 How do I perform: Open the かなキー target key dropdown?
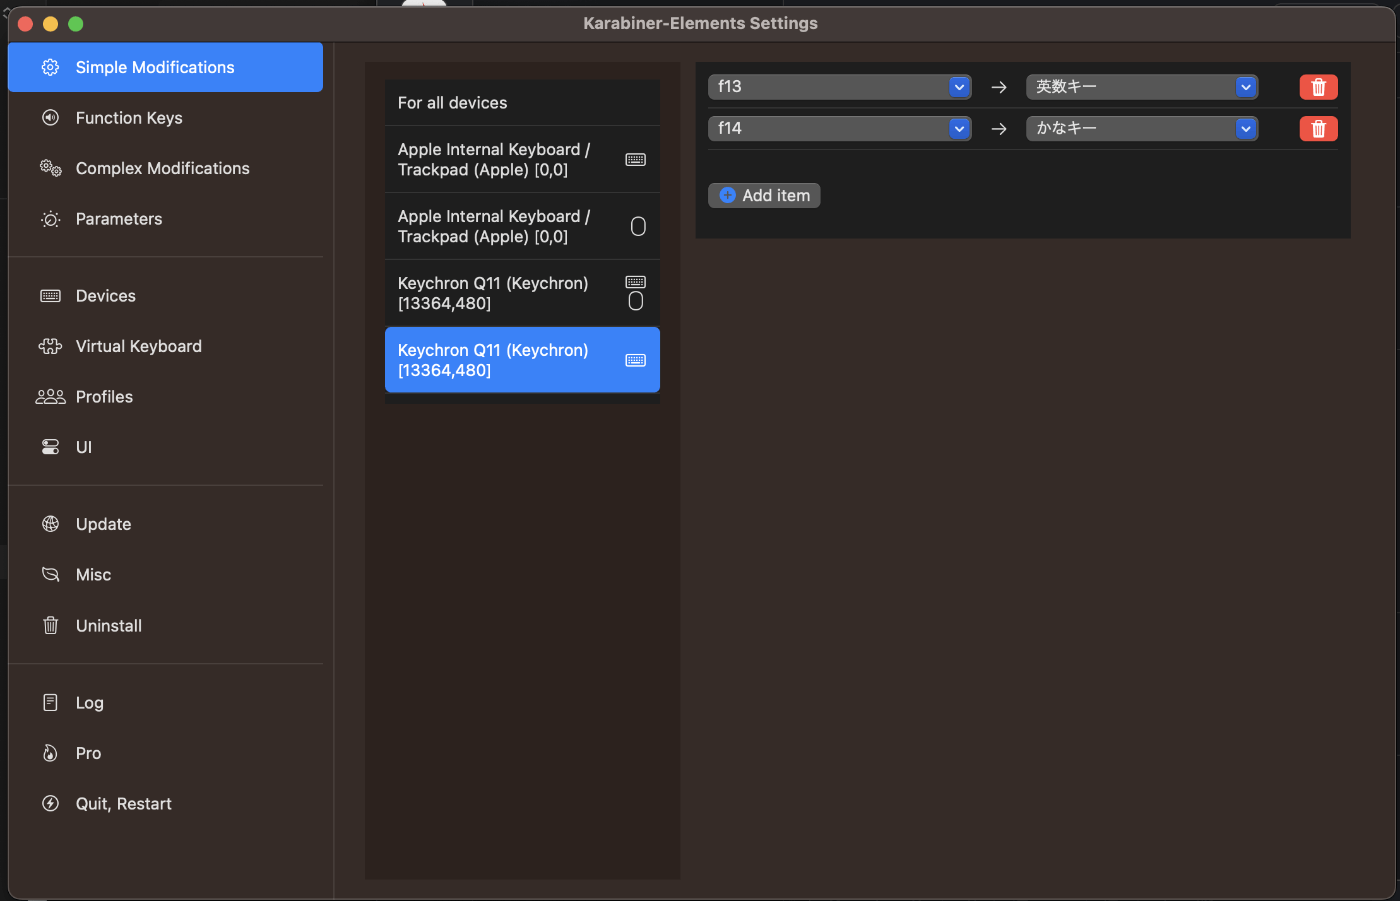click(x=1141, y=128)
